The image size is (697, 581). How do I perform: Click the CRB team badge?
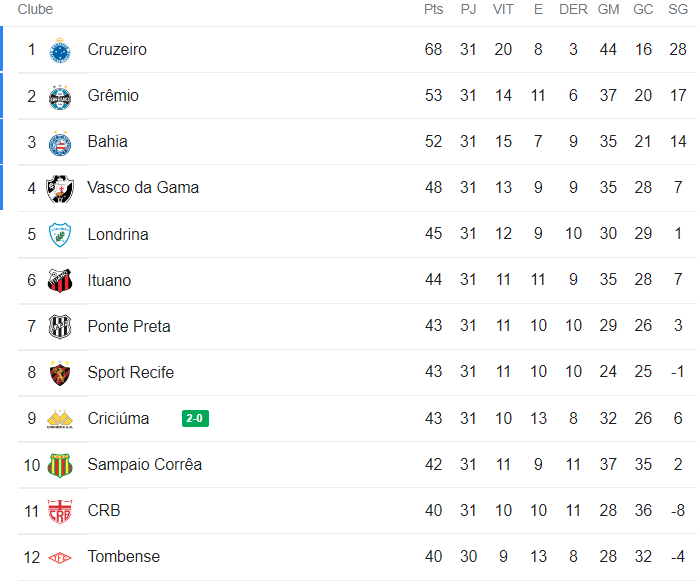coord(60,511)
